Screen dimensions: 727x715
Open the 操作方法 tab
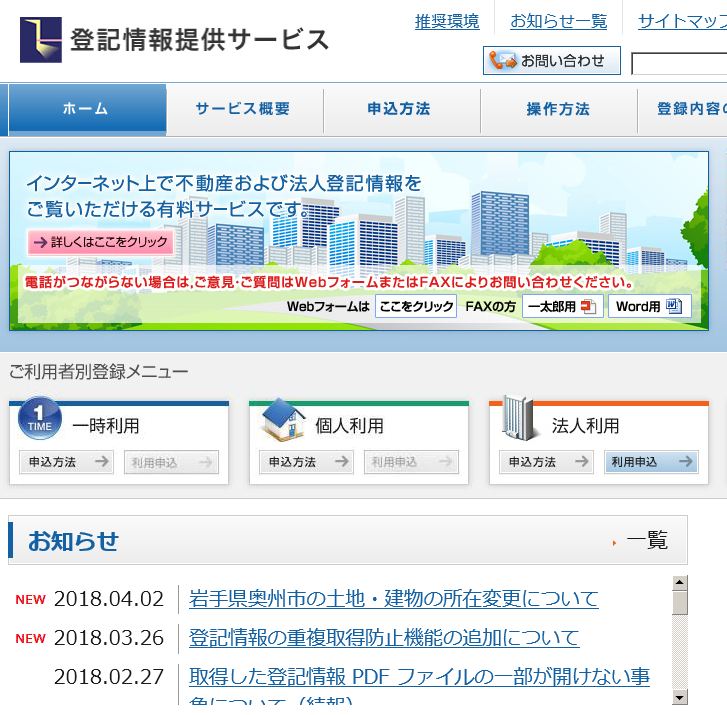point(558,109)
